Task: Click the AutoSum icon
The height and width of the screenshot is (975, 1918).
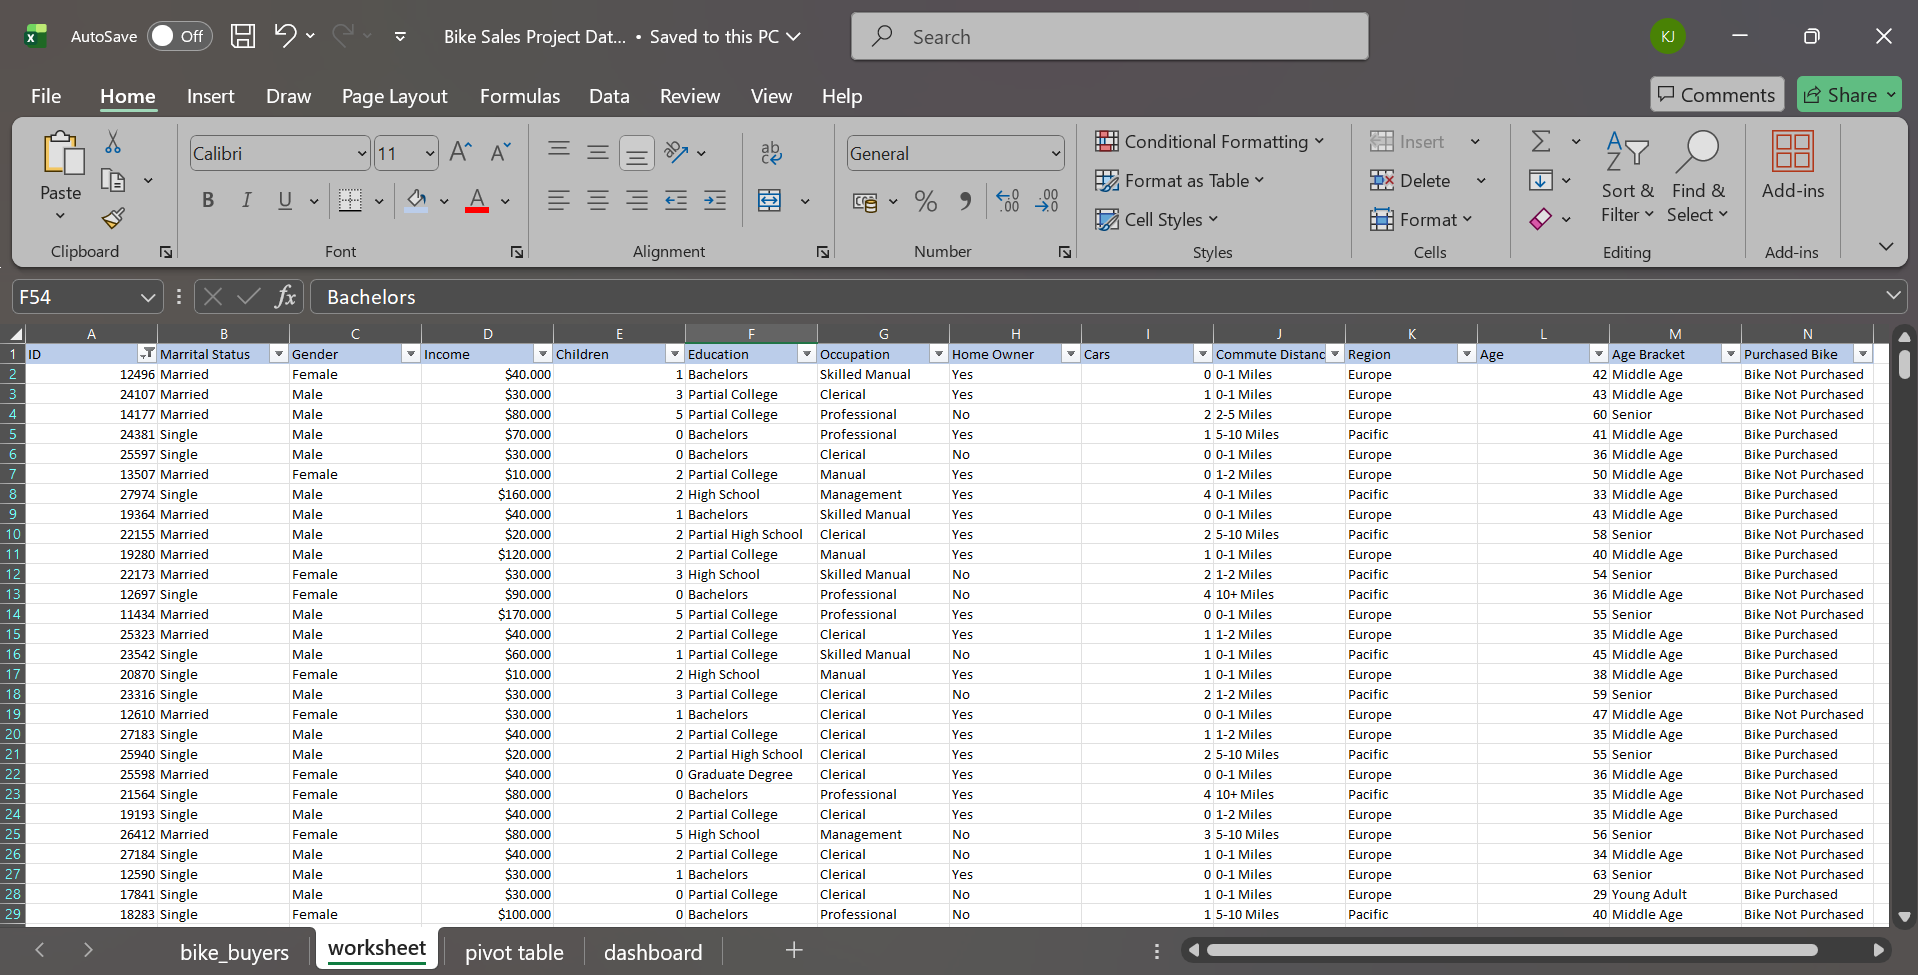Action: pyautogui.click(x=1540, y=140)
